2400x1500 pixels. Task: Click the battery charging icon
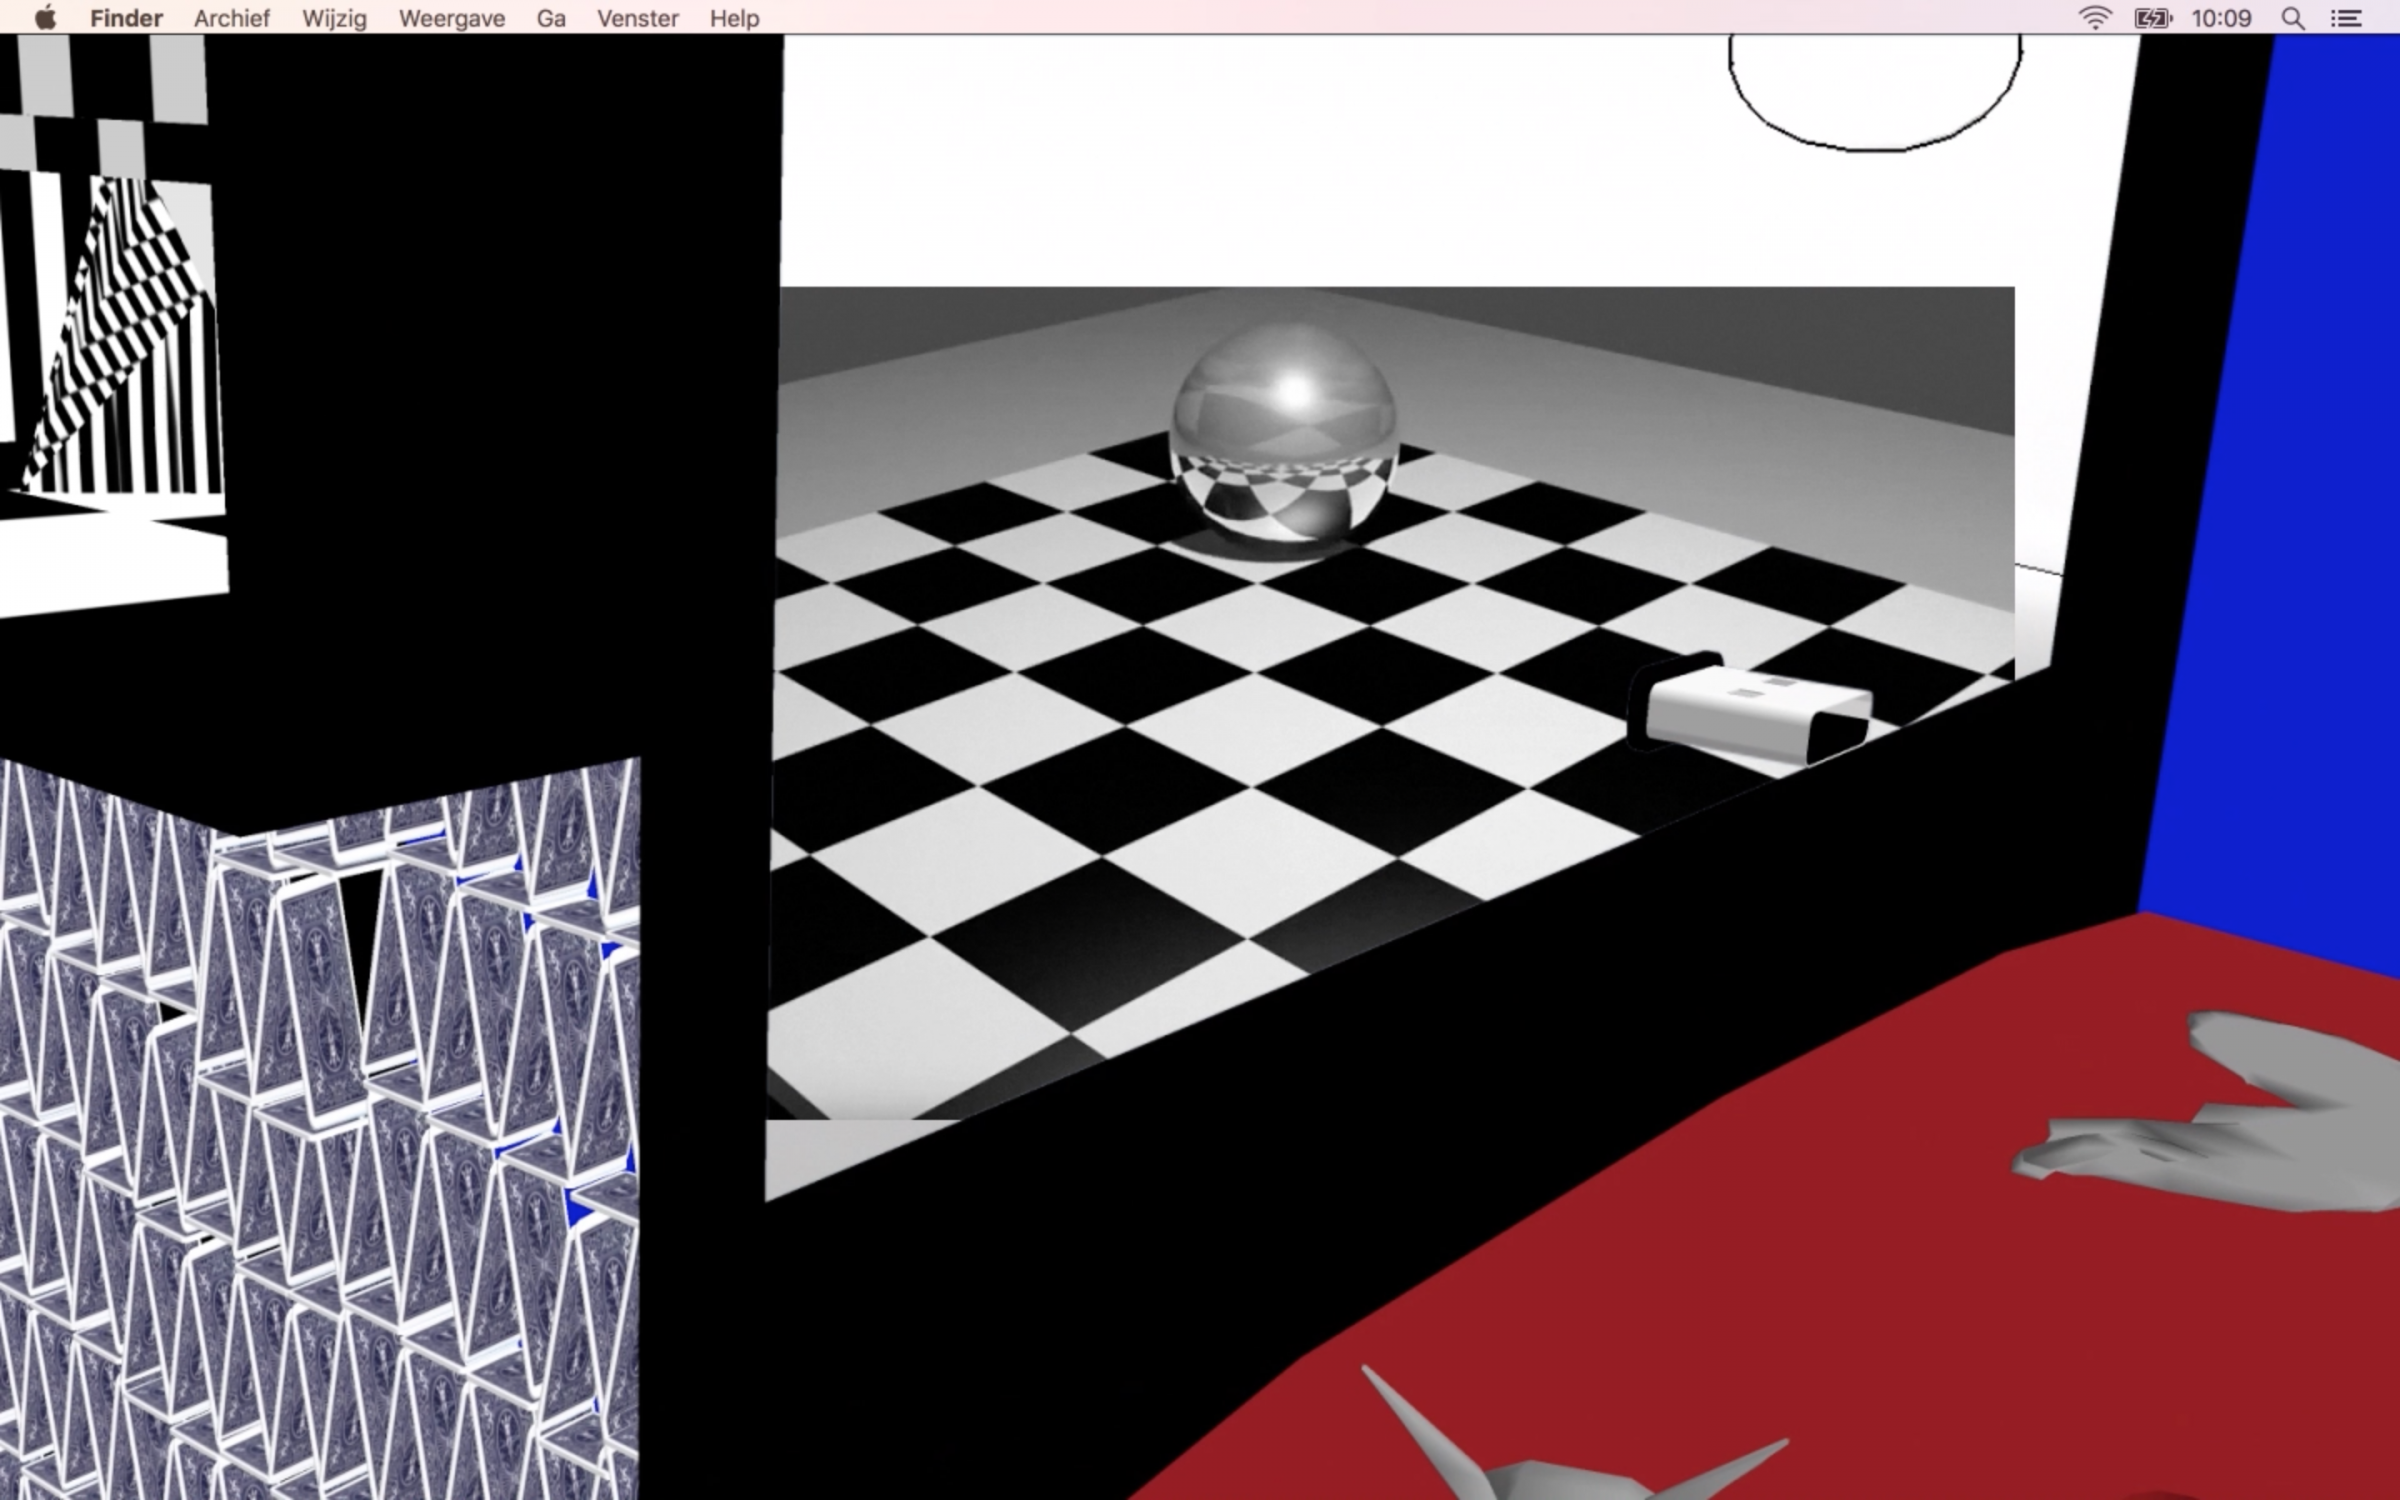[x=2152, y=18]
